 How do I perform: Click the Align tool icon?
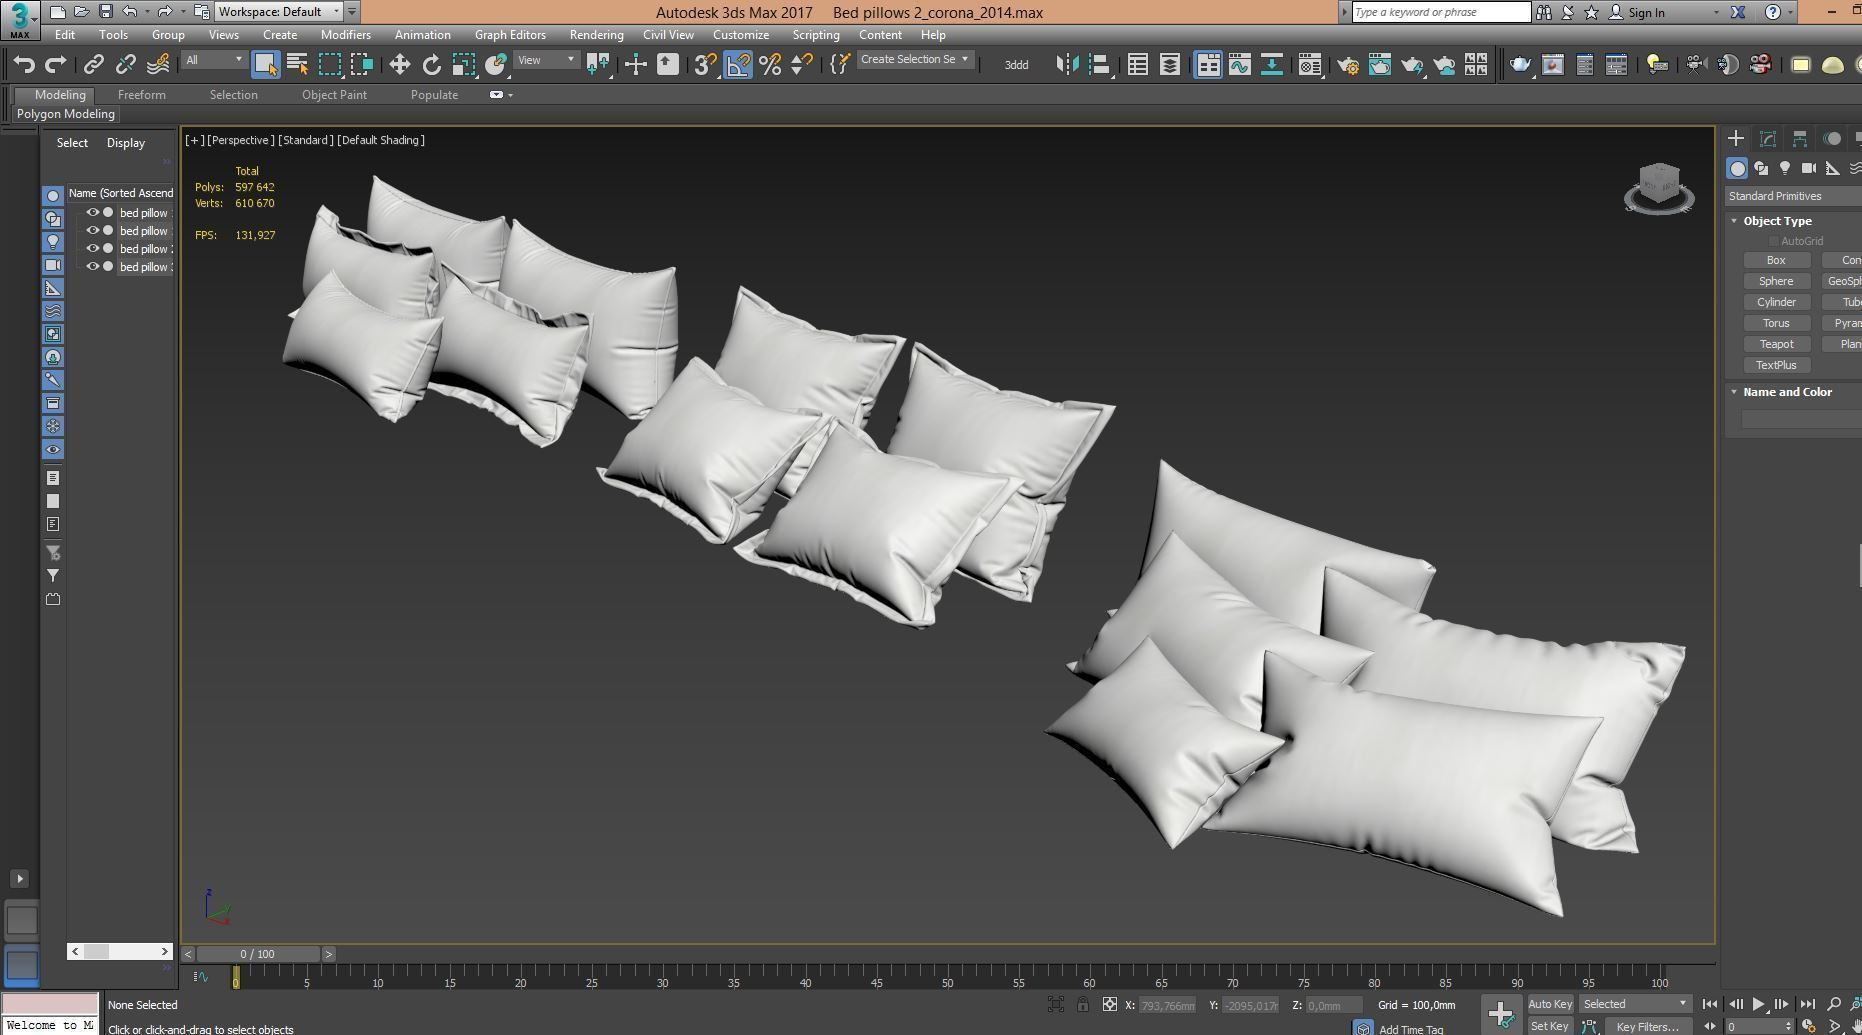pos(1099,65)
